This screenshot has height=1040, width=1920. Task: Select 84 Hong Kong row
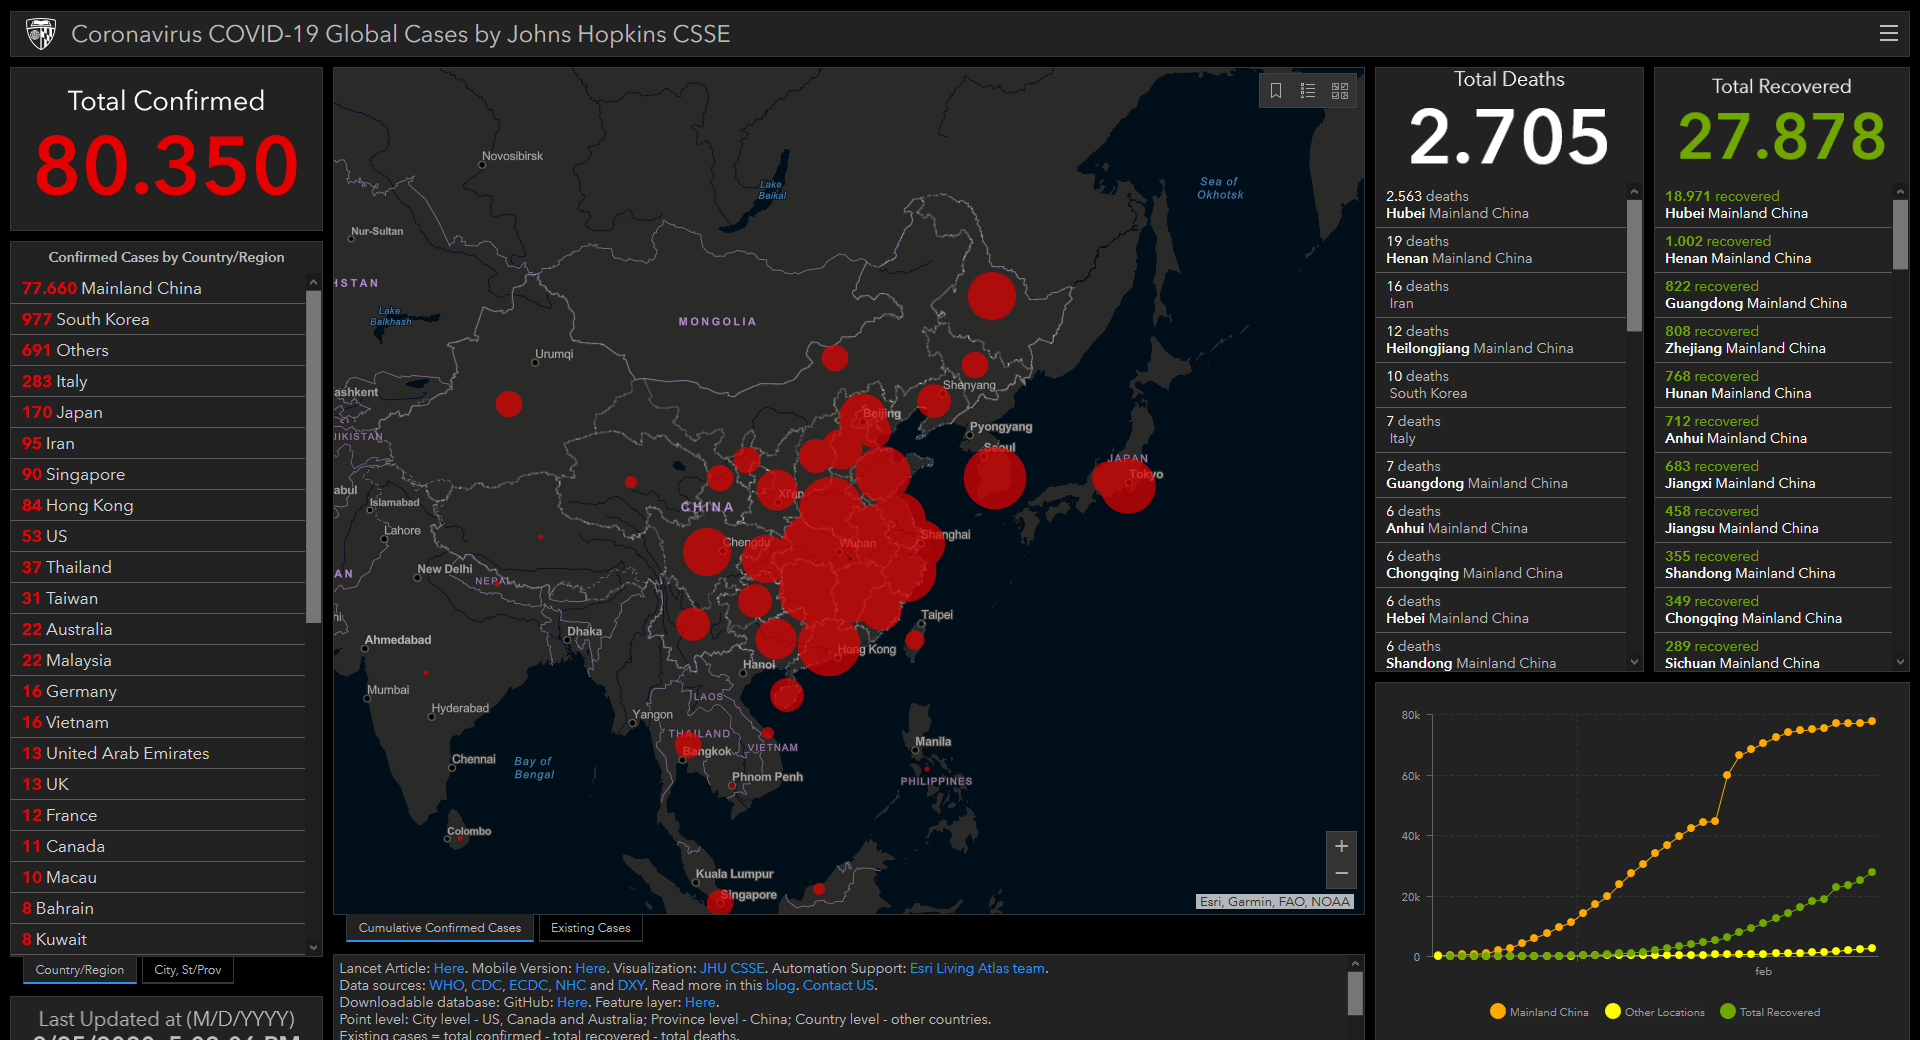(158, 505)
